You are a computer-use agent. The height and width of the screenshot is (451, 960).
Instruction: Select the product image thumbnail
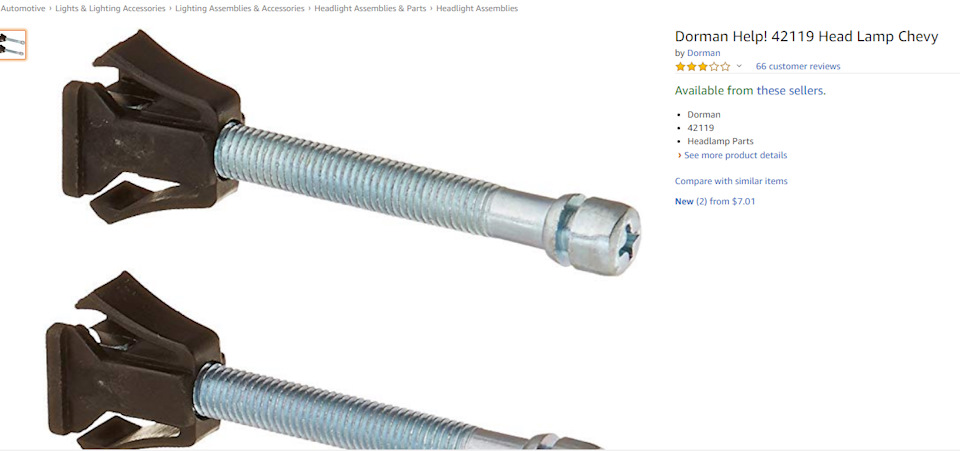(x=12, y=45)
